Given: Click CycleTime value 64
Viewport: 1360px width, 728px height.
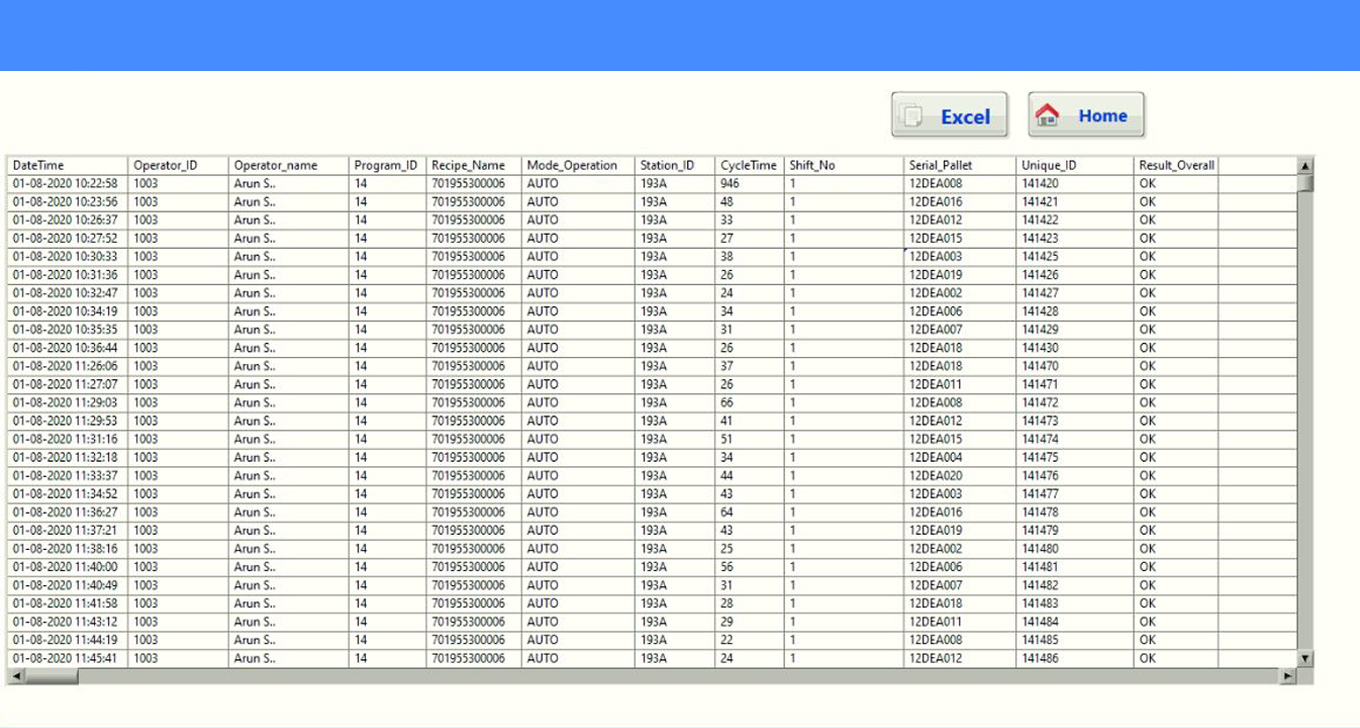Looking at the screenshot, I should click(x=749, y=512).
